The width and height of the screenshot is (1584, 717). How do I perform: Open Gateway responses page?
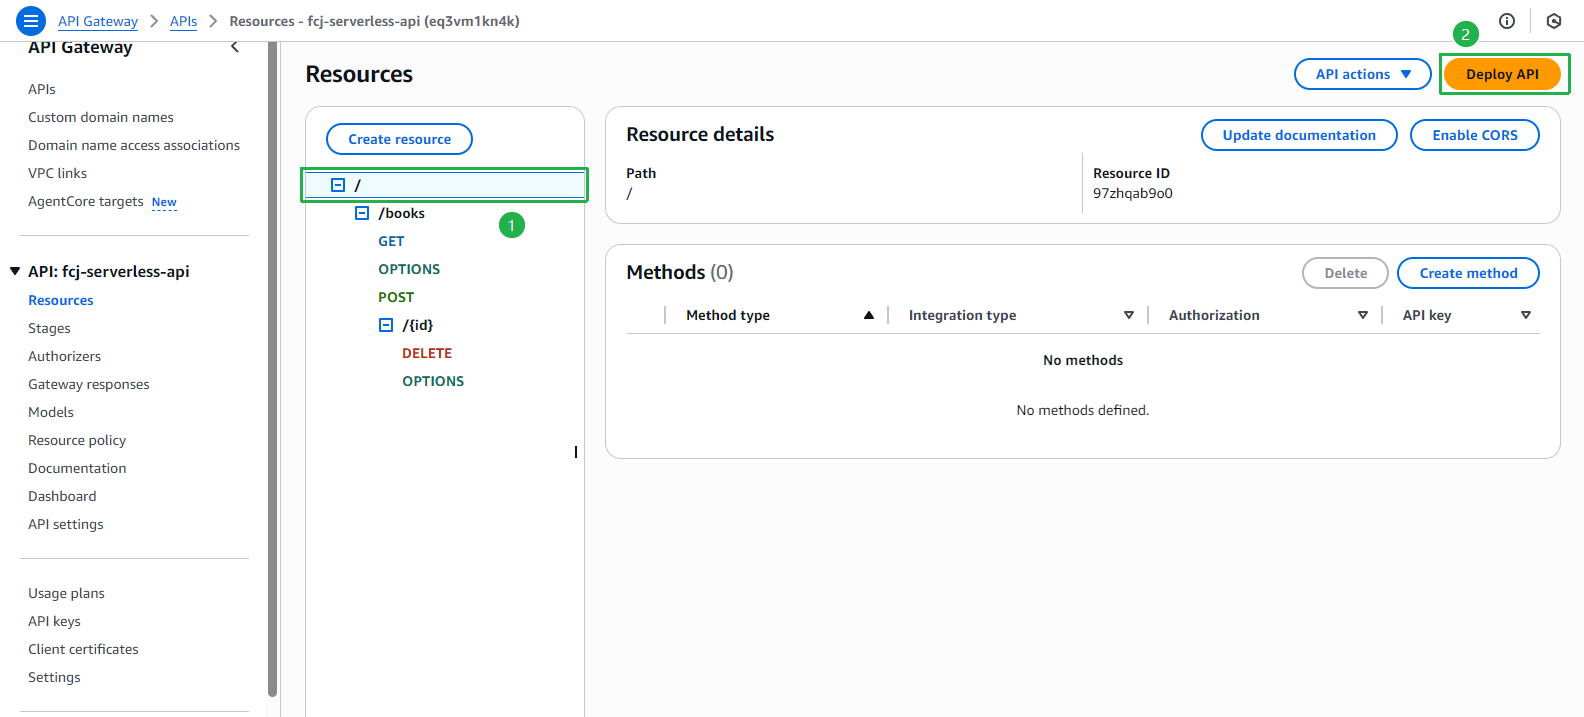click(89, 384)
